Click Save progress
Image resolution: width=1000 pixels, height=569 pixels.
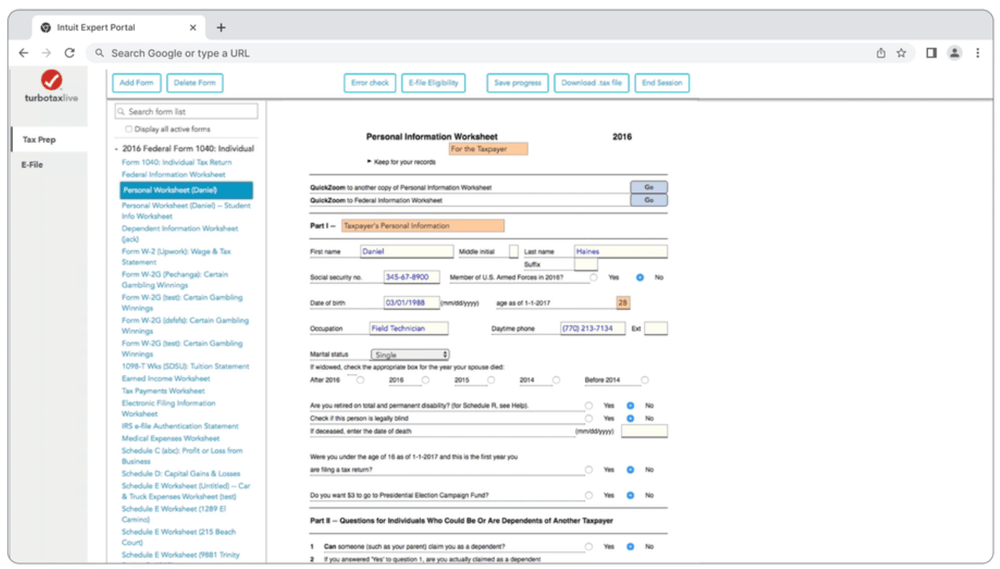(x=518, y=83)
